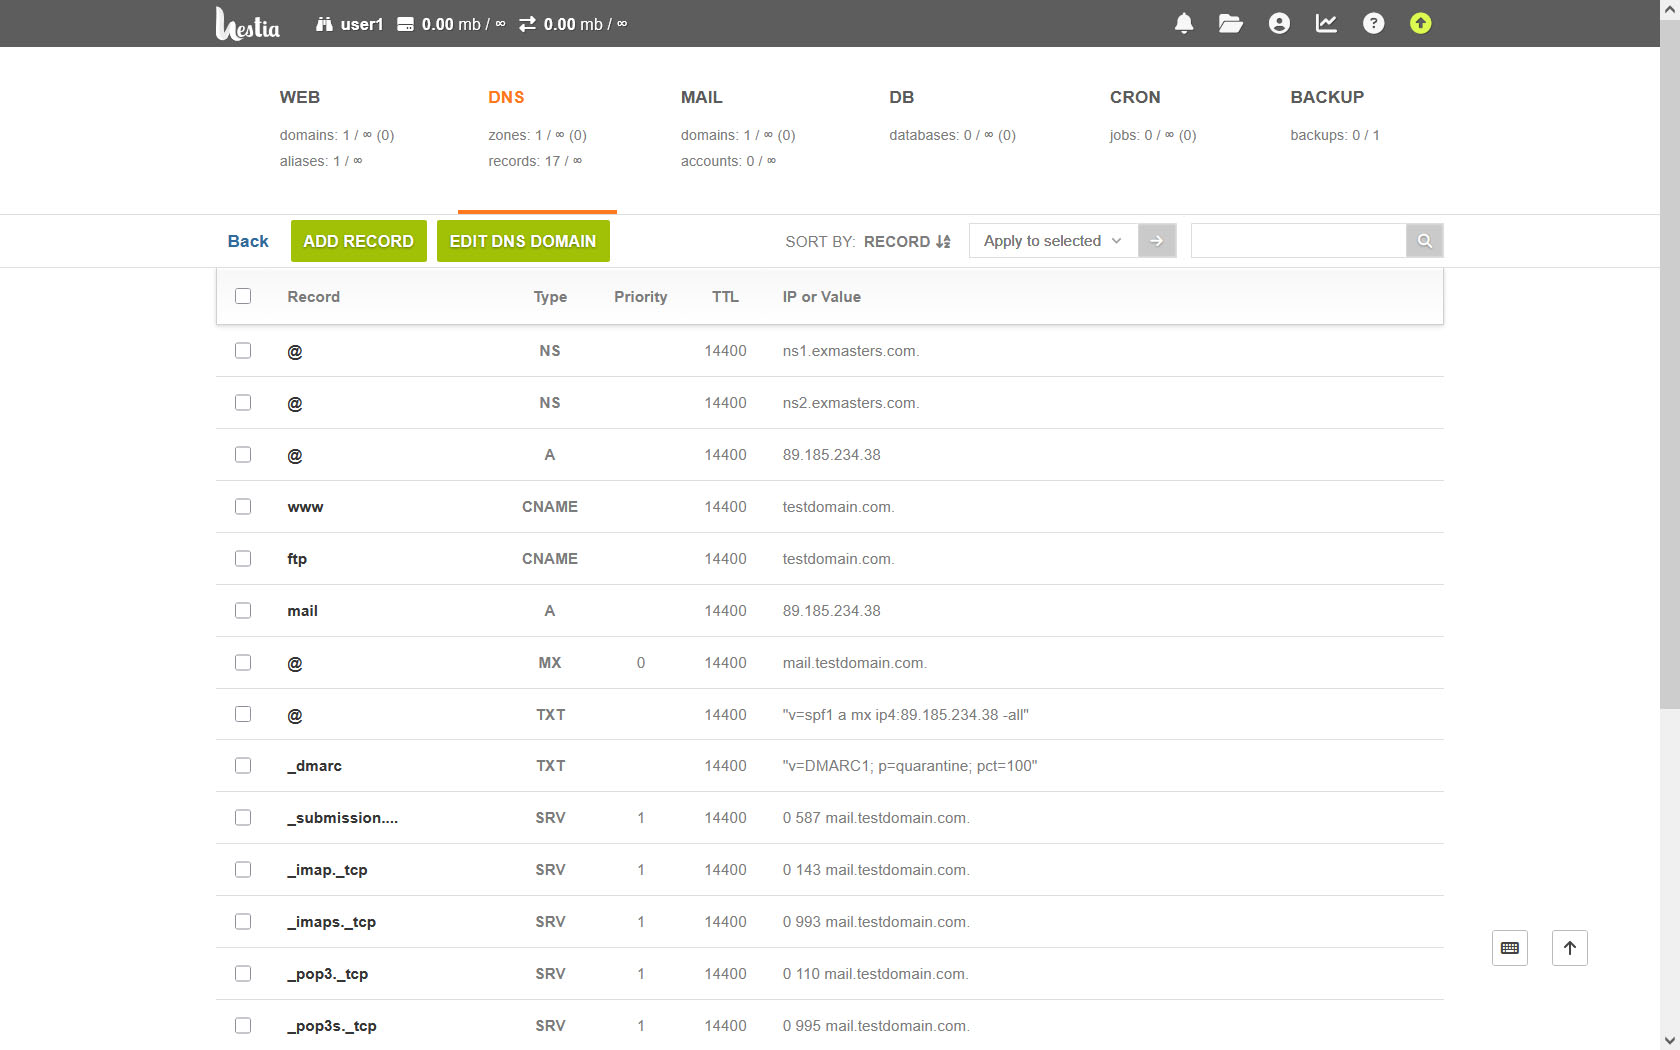Select the _dmarc TXT record checkbox
Image resolution: width=1680 pixels, height=1050 pixels.
coord(243,765)
